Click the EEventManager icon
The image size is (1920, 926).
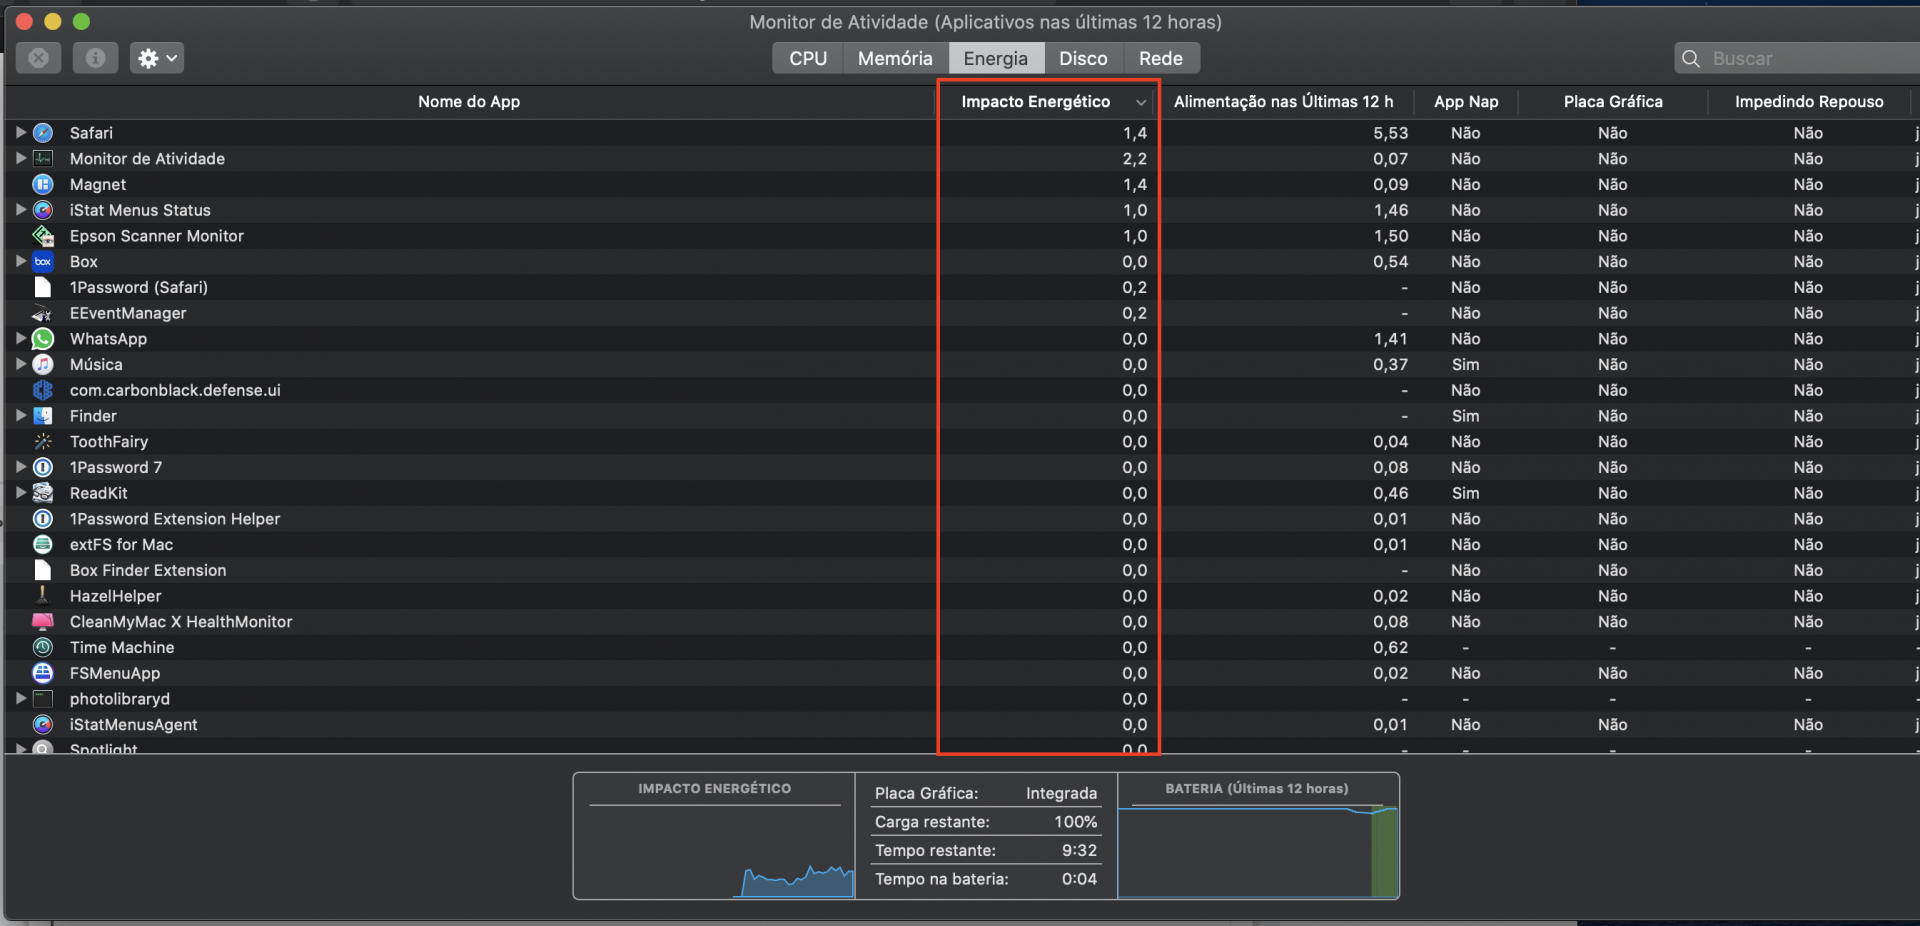click(43, 313)
